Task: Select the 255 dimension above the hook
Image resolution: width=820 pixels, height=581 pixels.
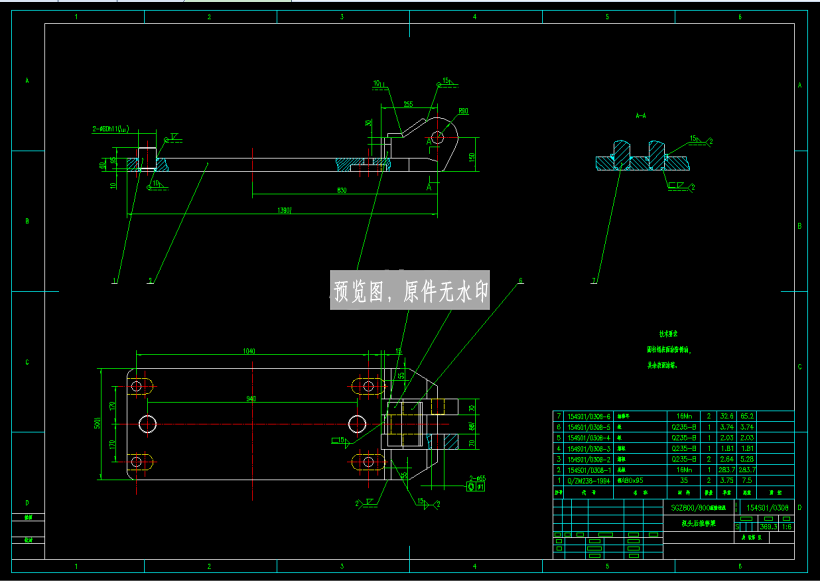Action: [x=408, y=104]
